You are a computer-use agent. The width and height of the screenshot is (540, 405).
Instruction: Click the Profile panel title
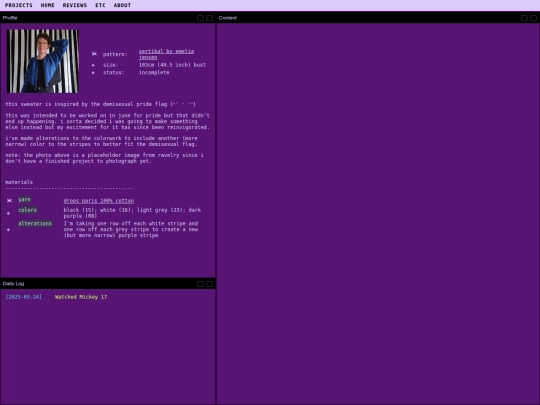(10, 18)
